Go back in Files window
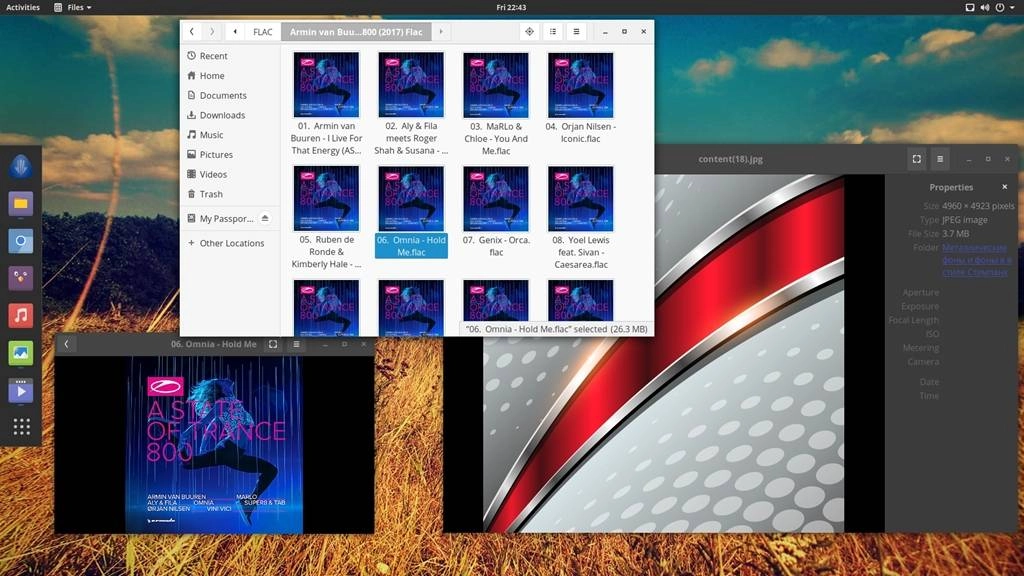The height and width of the screenshot is (576, 1024). pos(191,31)
